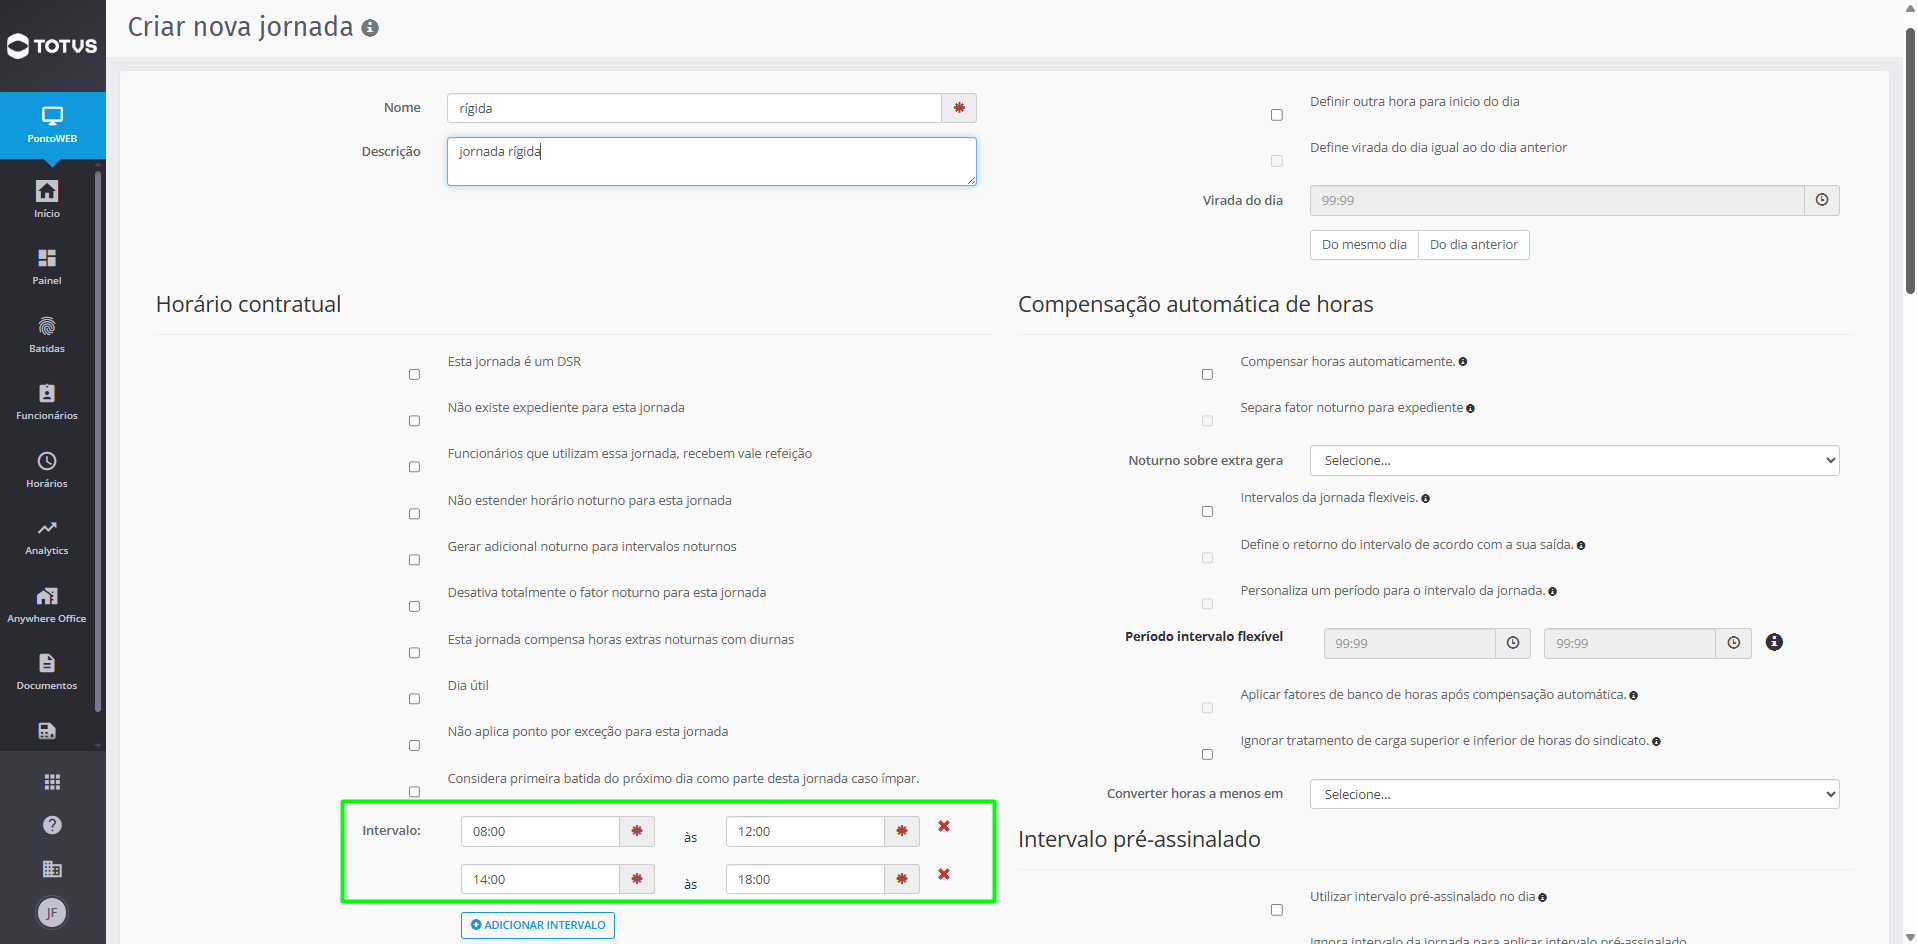Click info icon next to Intervalos da jornada flexíveis
The image size is (1917, 944).
[1425, 498]
